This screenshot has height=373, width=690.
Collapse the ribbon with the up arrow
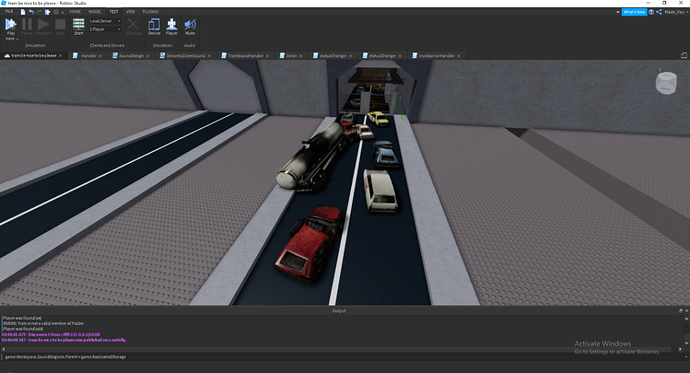(617, 12)
